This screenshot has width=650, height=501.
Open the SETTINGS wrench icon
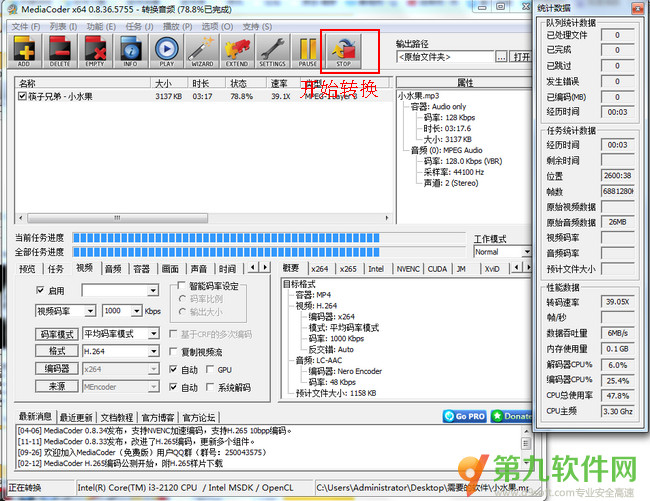(272, 51)
